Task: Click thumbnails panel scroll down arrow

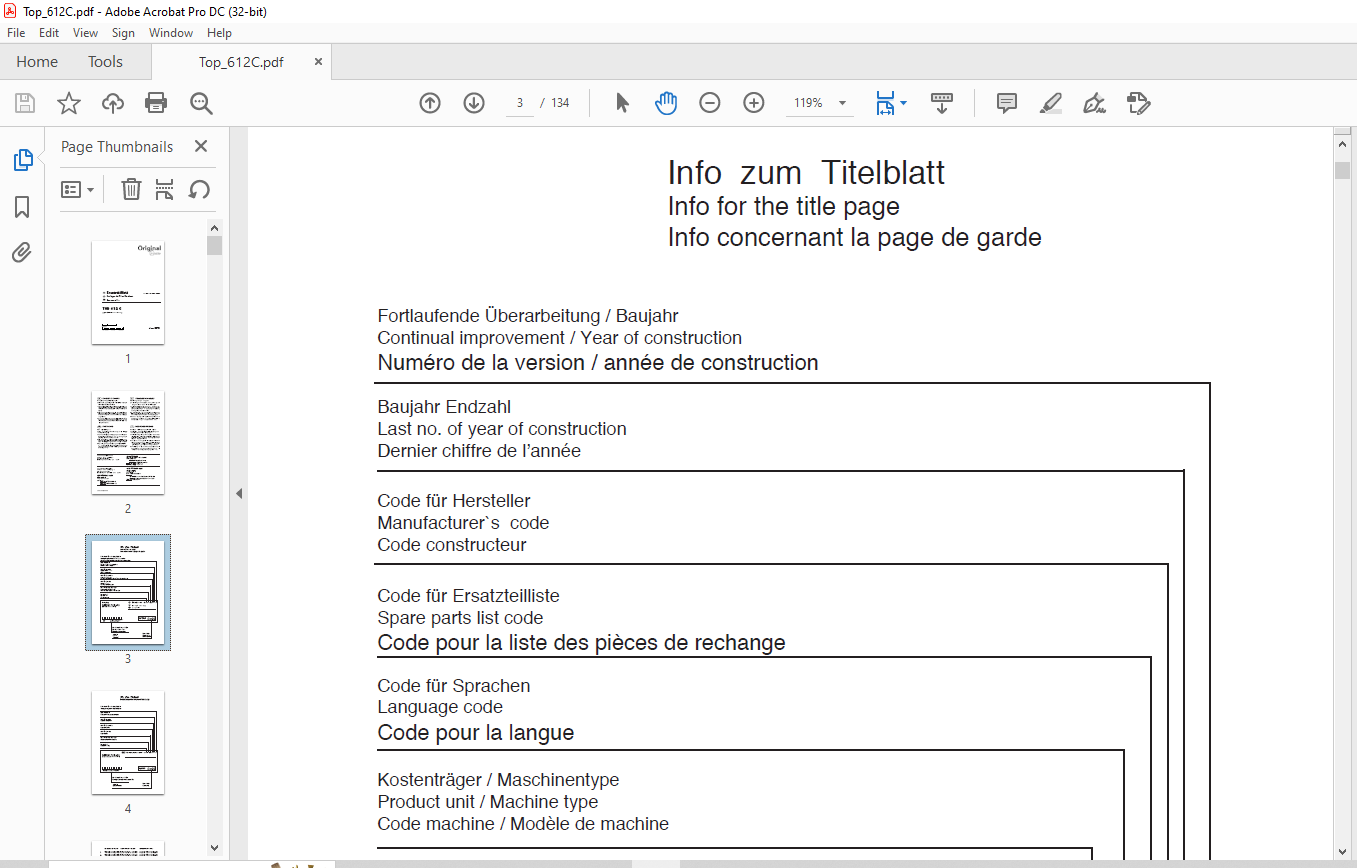Action: 215,848
